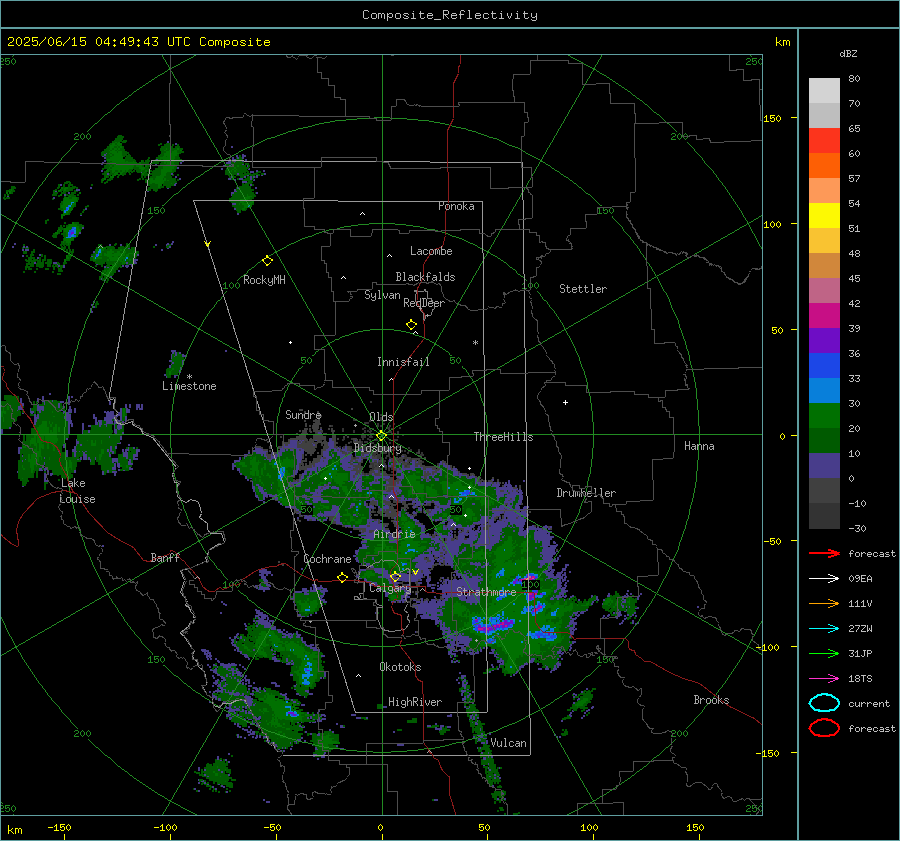Click the magenta 18TS arrow icon
Screen dimensions: 900x841
click(x=824, y=679)
